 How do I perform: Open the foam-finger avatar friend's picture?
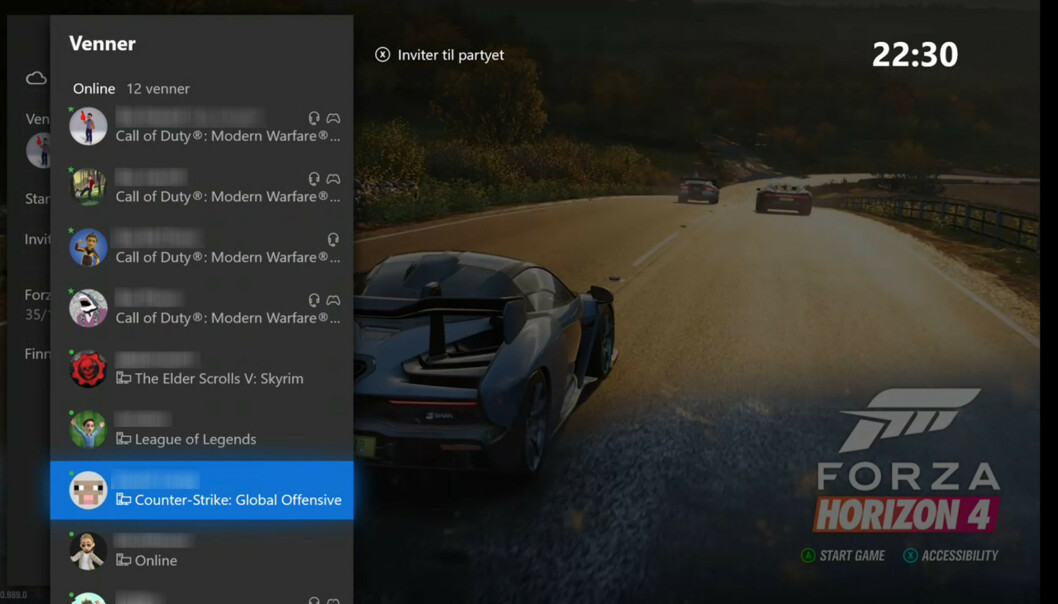point(88,126)
